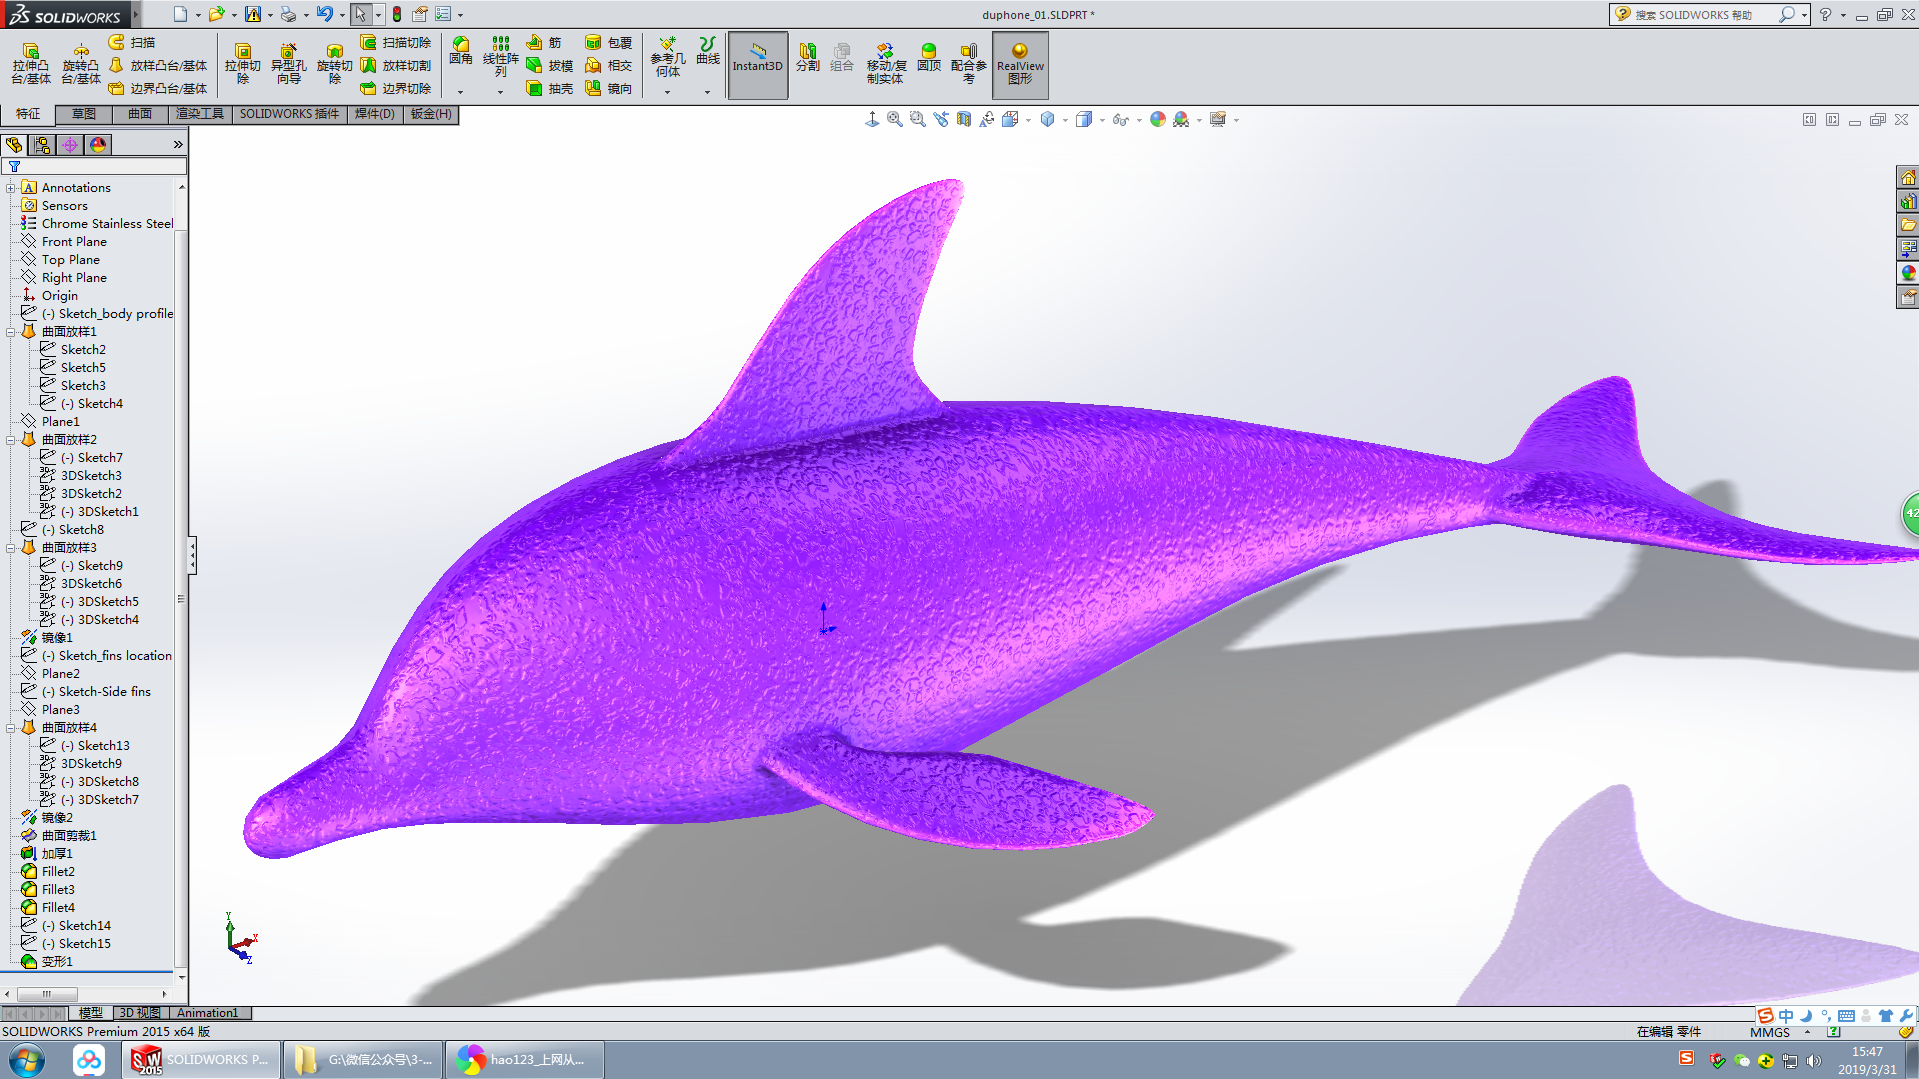
Task: Switch to the 曲面 ribbon tab
Action: 139,114
